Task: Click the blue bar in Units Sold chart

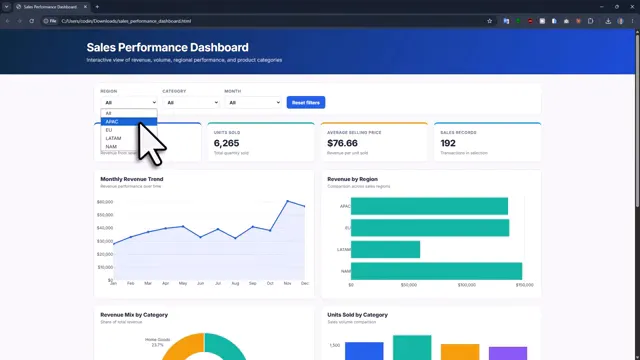Action: [364, 351]
